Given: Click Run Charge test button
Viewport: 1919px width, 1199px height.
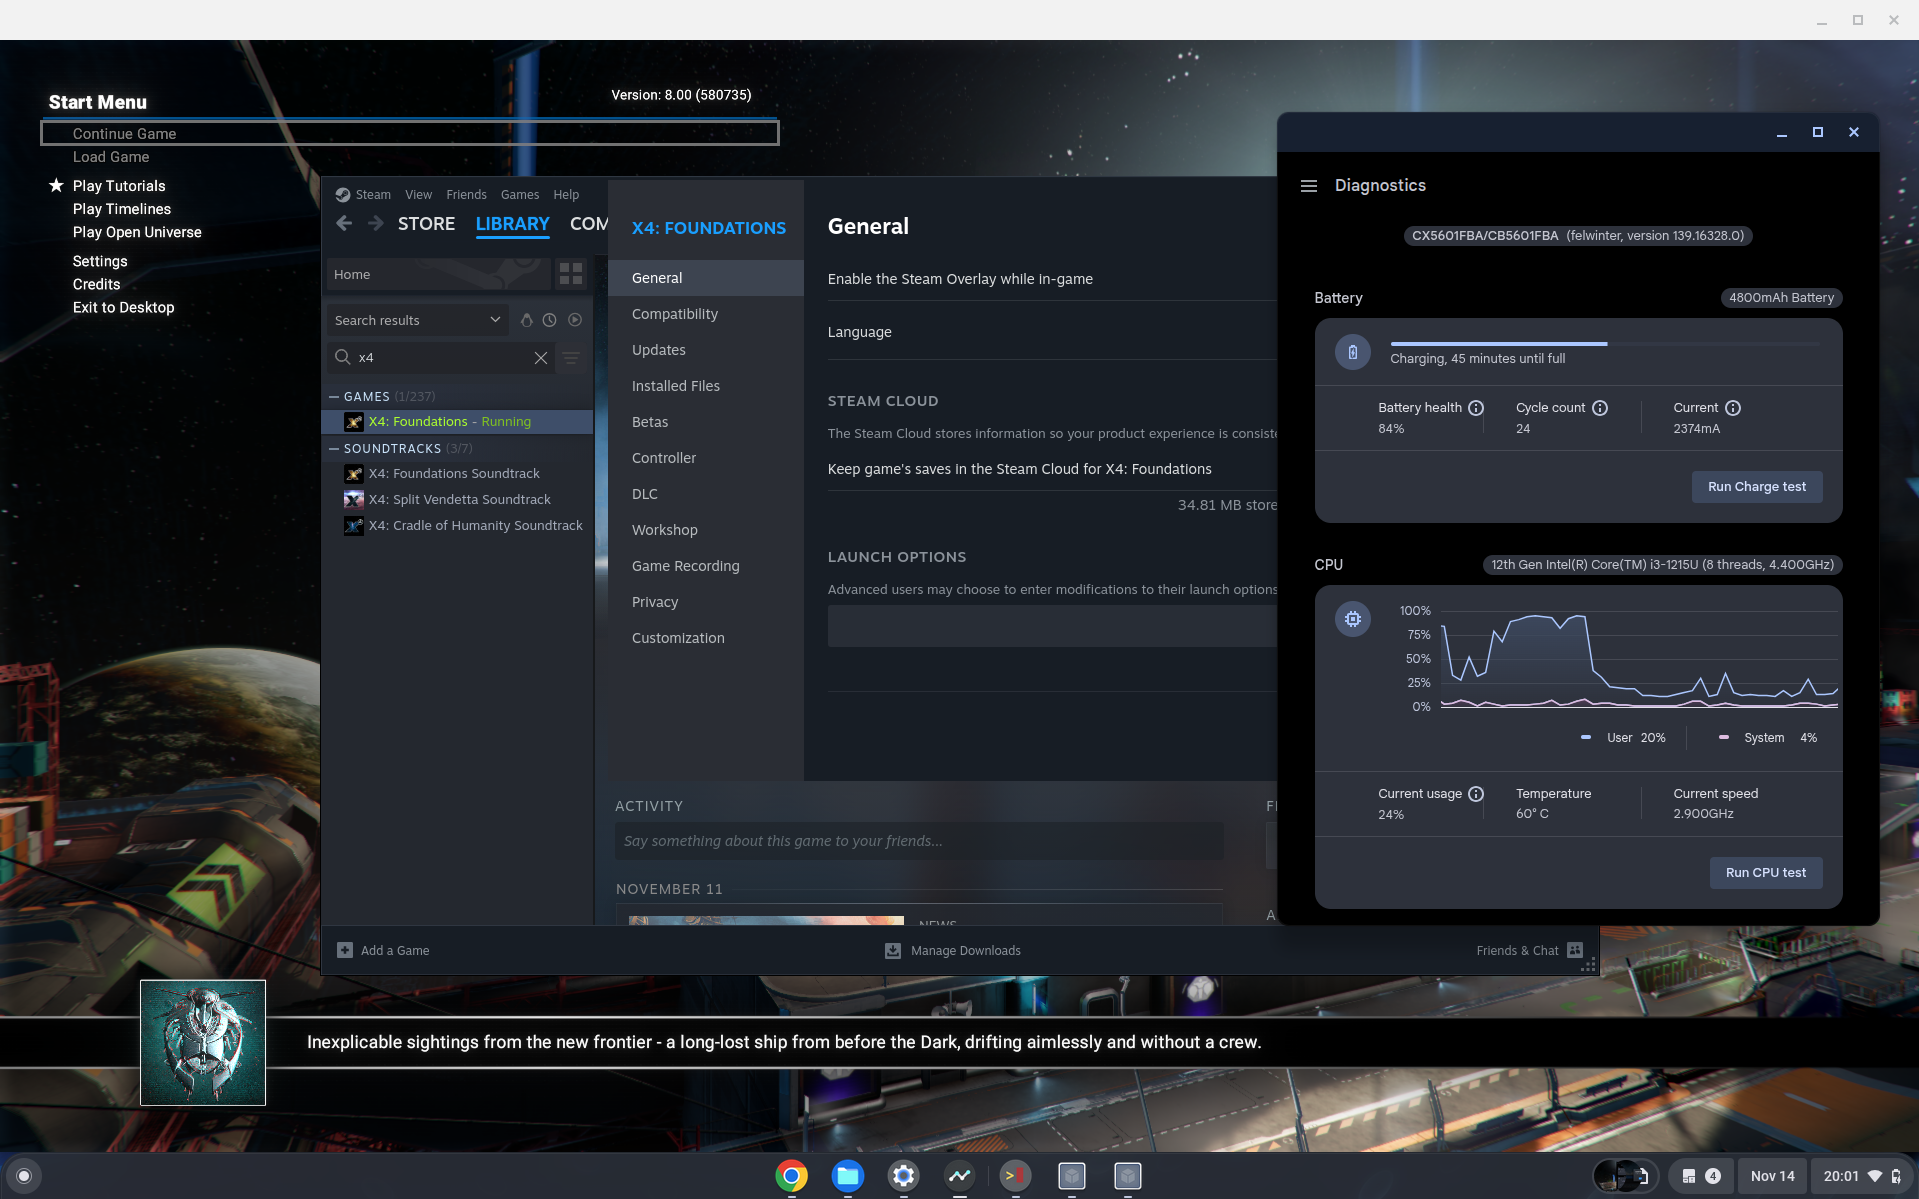Looking at the screenshot, I should [1756, 487].
